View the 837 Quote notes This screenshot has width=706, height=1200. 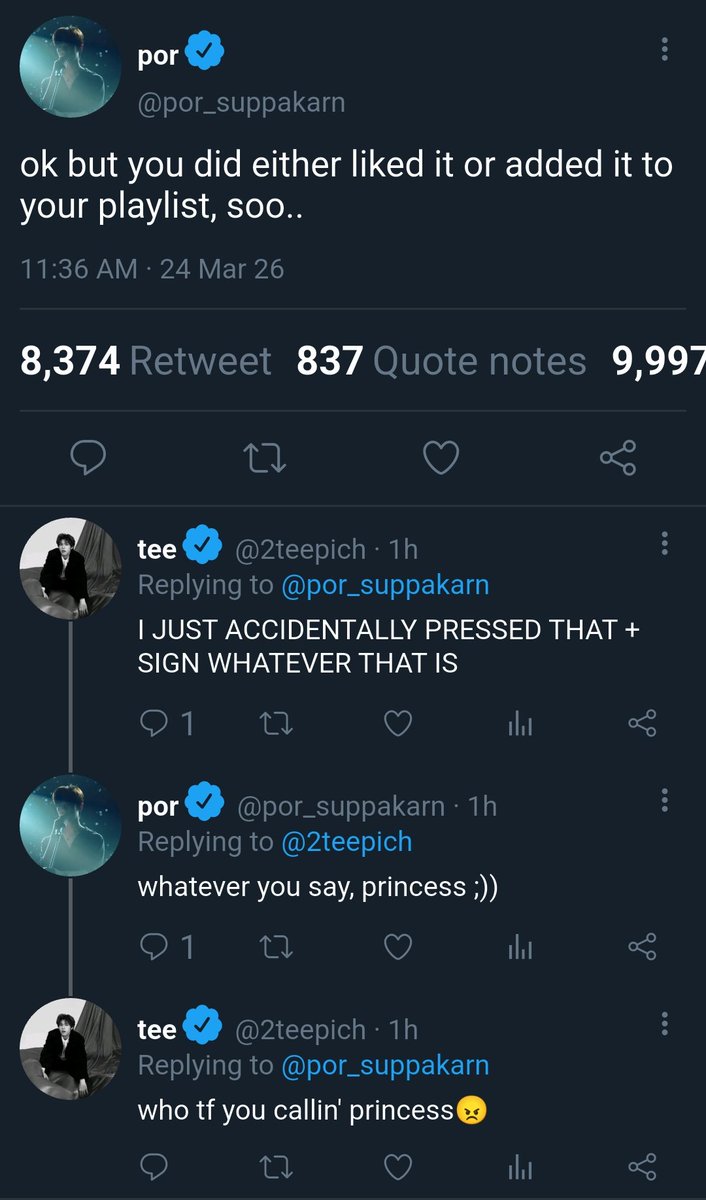tap(441, 361)
